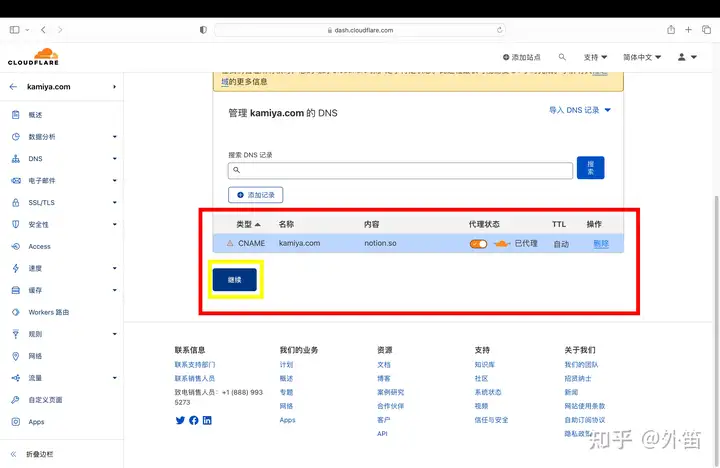Click the 网络 location pin icon

pyautogui.click(x=16, y=356)
